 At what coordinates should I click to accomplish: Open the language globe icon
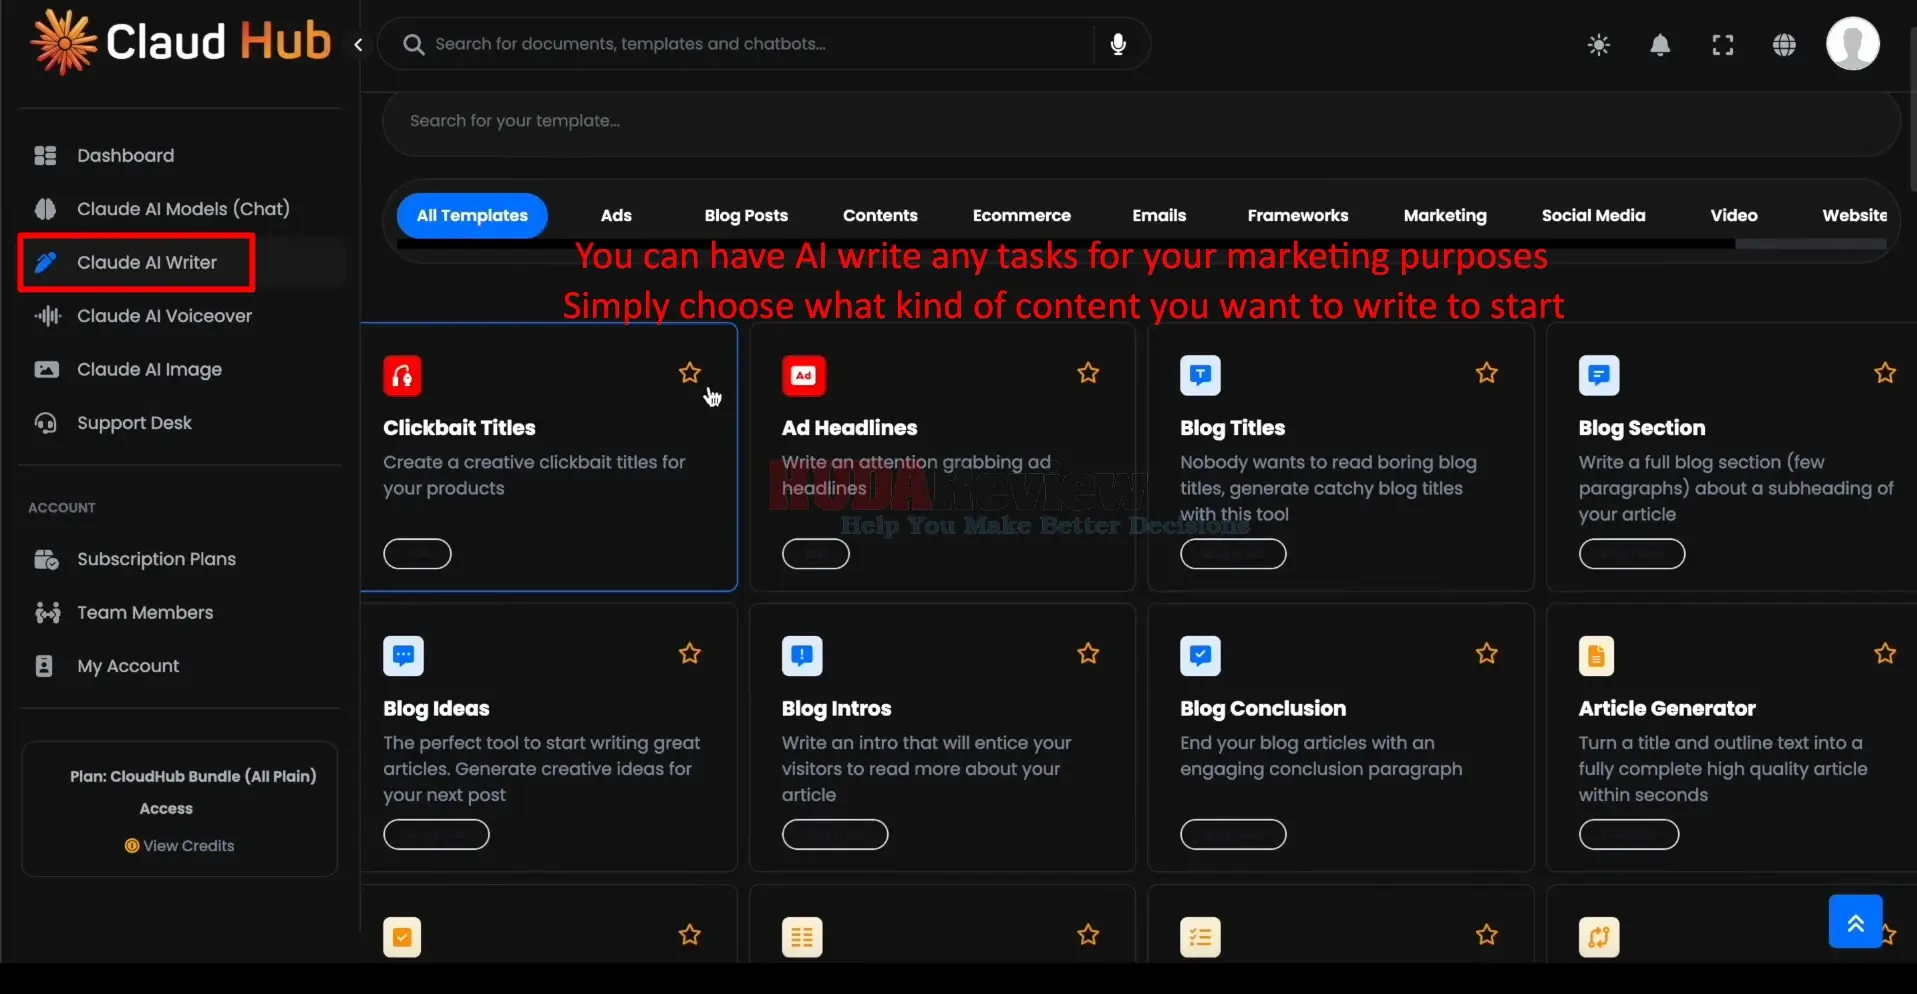(1784, 45)
